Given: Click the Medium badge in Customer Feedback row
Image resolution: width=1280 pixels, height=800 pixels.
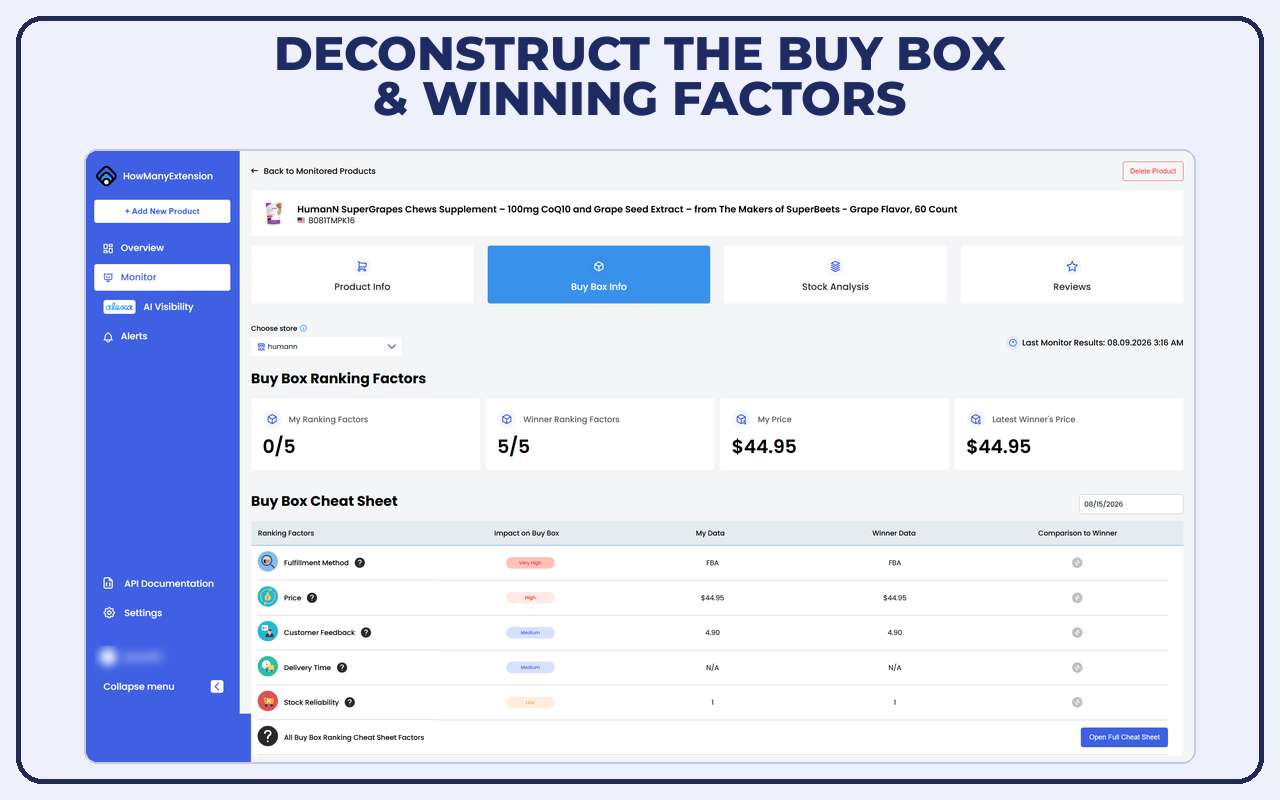Looking at the screenshot, I should point(530,633).
